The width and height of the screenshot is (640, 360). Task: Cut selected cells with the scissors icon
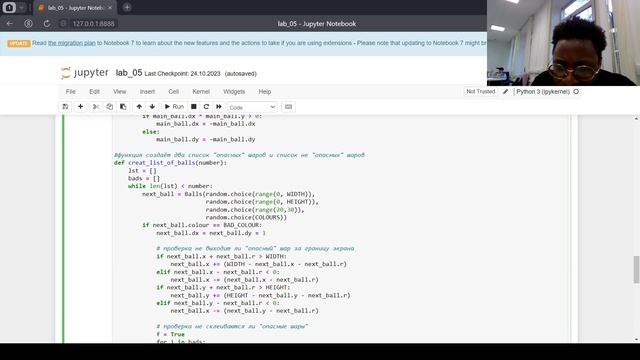96,107
